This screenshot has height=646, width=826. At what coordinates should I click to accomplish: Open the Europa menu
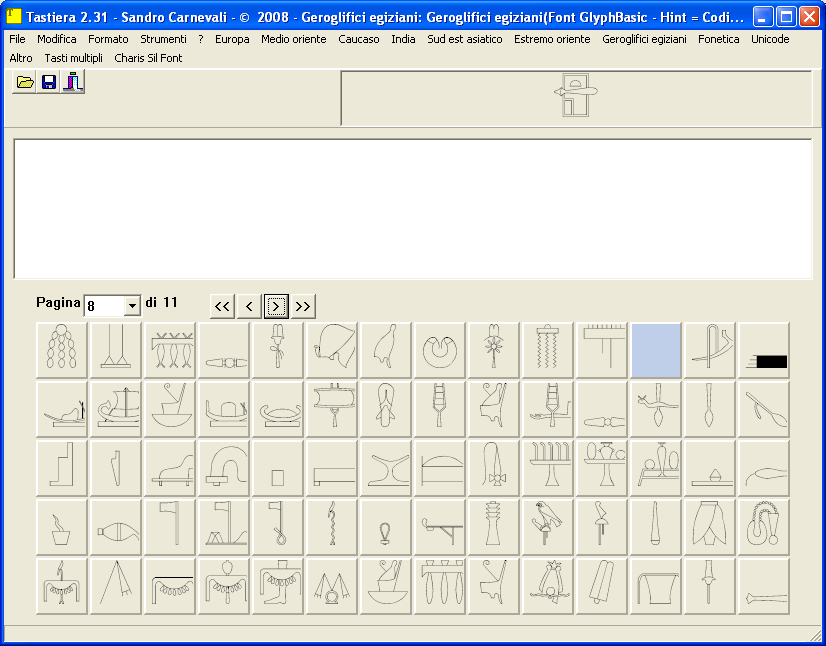click(232, 39)
